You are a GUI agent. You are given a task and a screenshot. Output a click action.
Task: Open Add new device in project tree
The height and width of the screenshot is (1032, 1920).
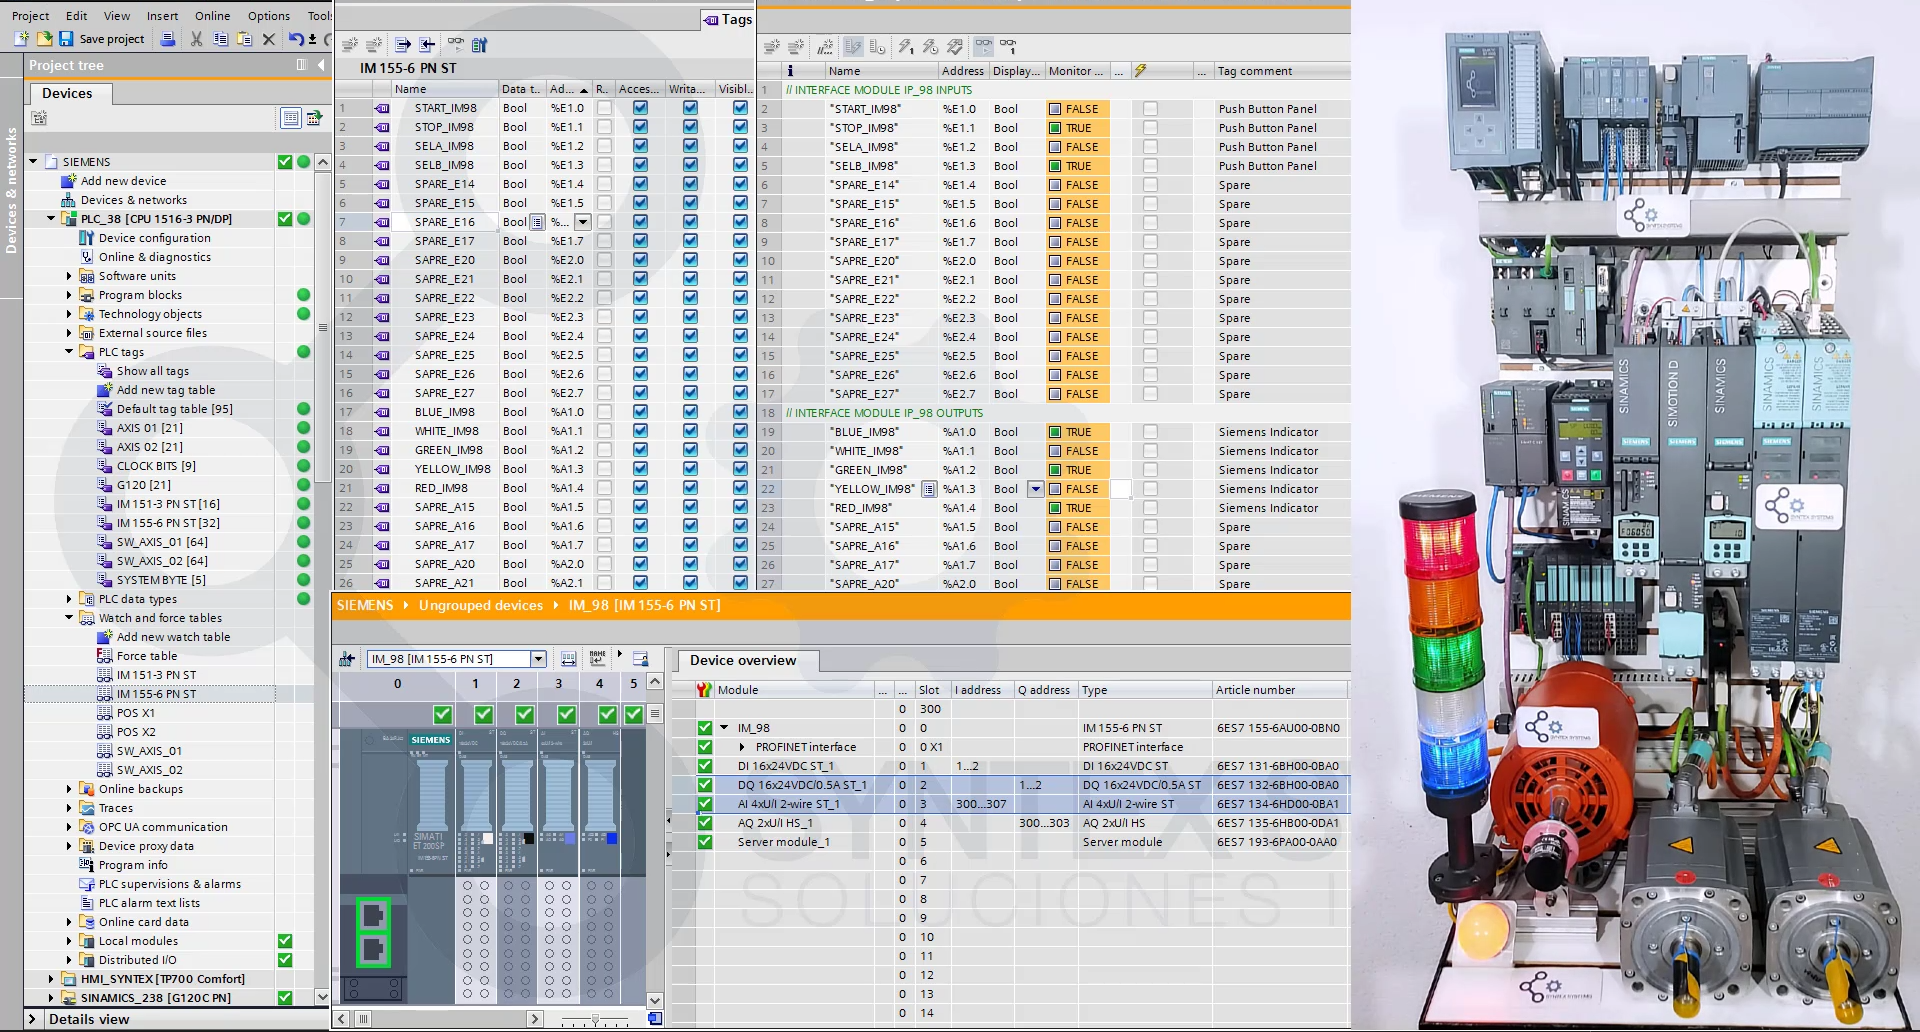point(123,181)
